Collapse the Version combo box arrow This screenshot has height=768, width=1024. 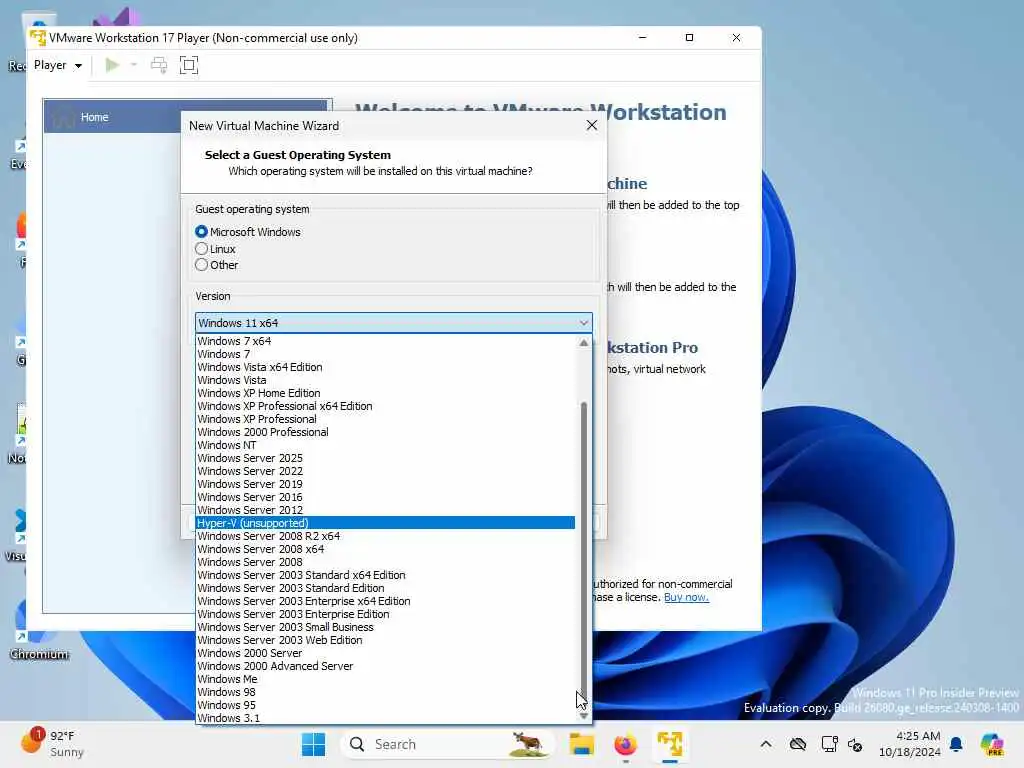click(x=583, y=323)
